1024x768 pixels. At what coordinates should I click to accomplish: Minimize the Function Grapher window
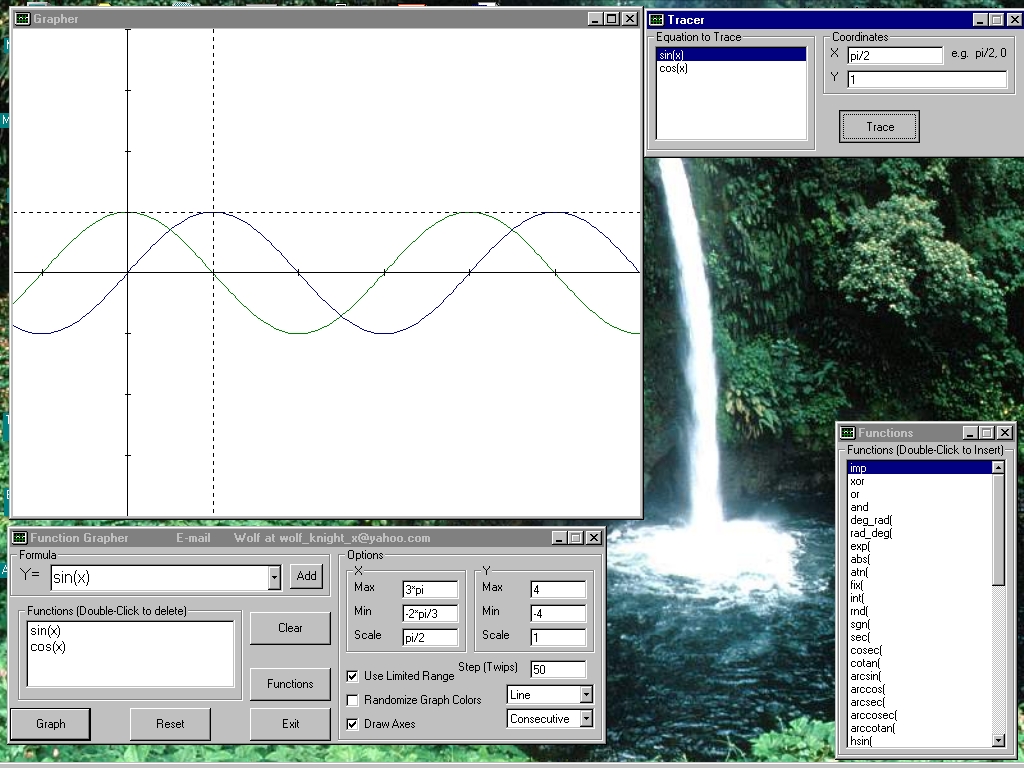tap(558, 537)
